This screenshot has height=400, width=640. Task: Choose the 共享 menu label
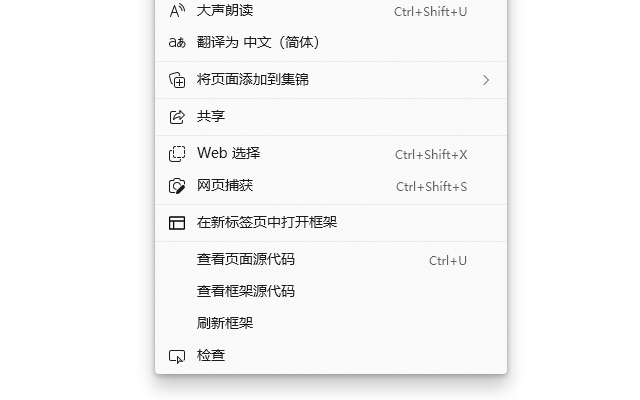coord(211,117)
